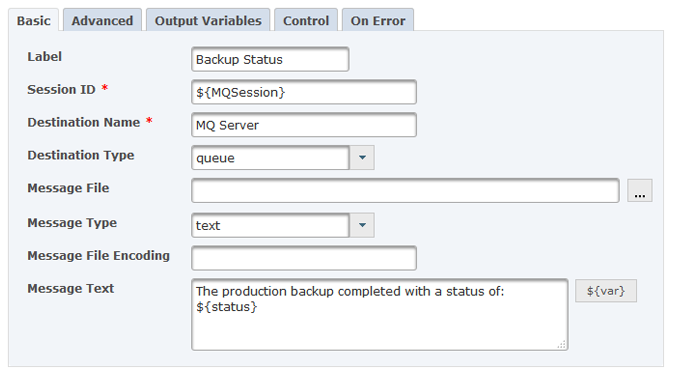Screen dimensions: 674x374
Task: Click the Message Type text box
Action: [x=270, y=225]
